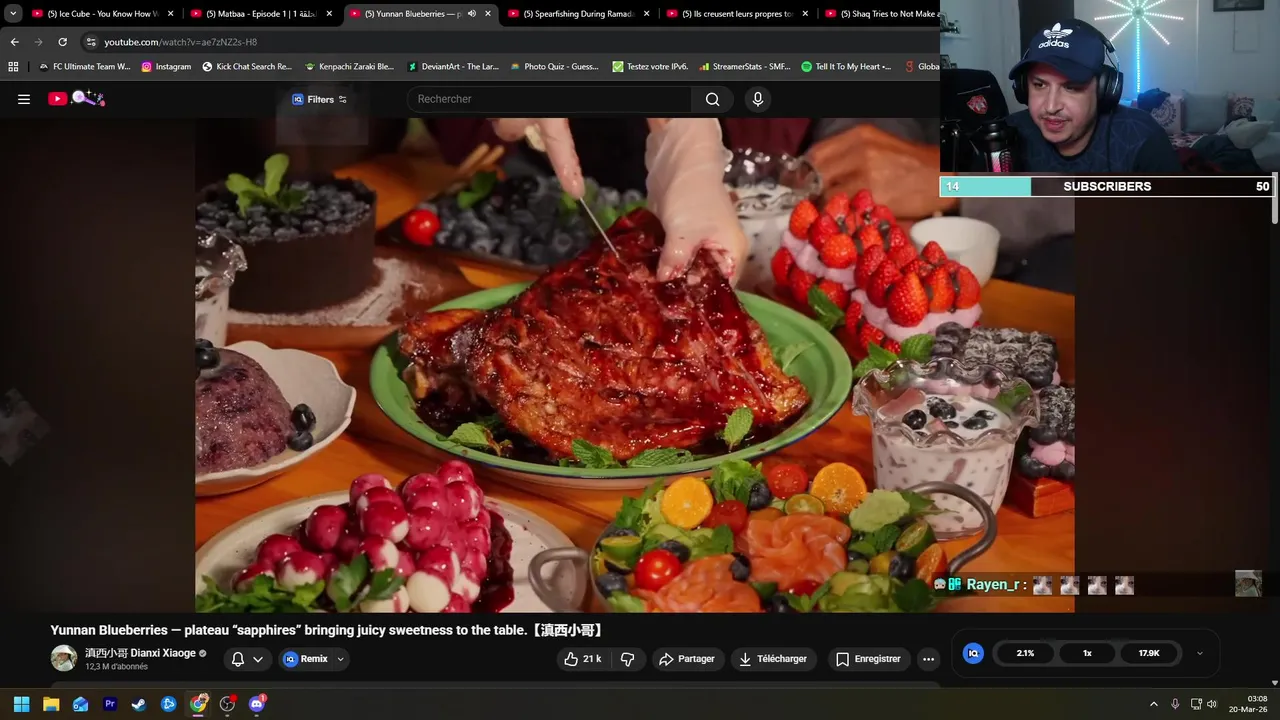Open the vidIQ Filters button
Screen dimensions: 1280x720
tap(319, 99)
